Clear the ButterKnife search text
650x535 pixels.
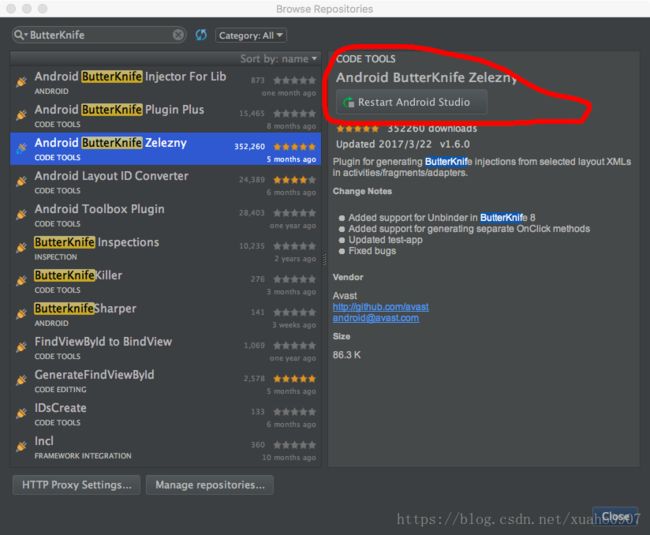pos(178,35)
